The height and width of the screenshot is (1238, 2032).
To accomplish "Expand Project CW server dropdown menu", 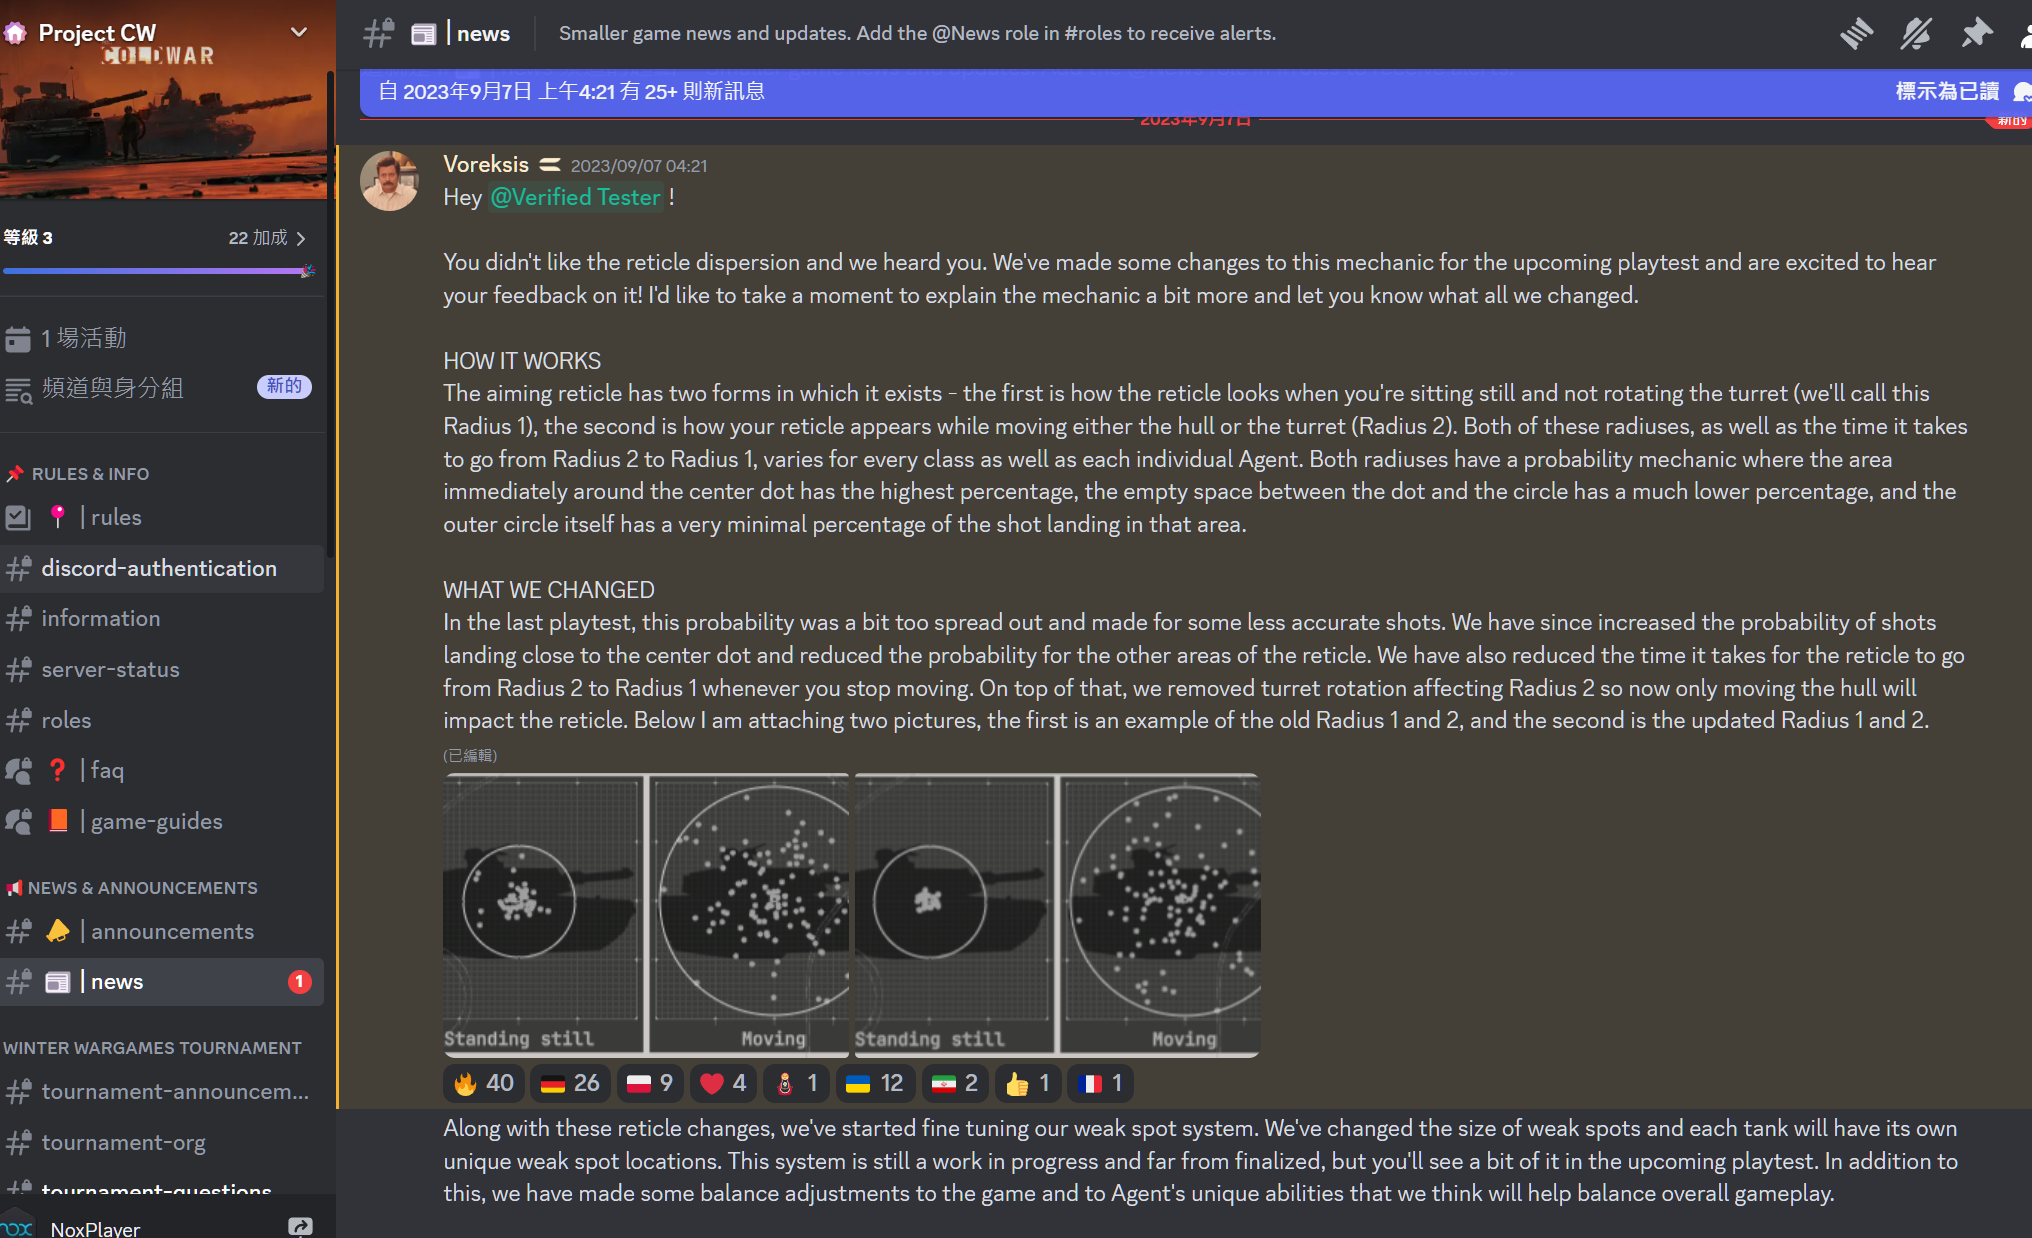I will pyautogui.click(x=298, y=32).
